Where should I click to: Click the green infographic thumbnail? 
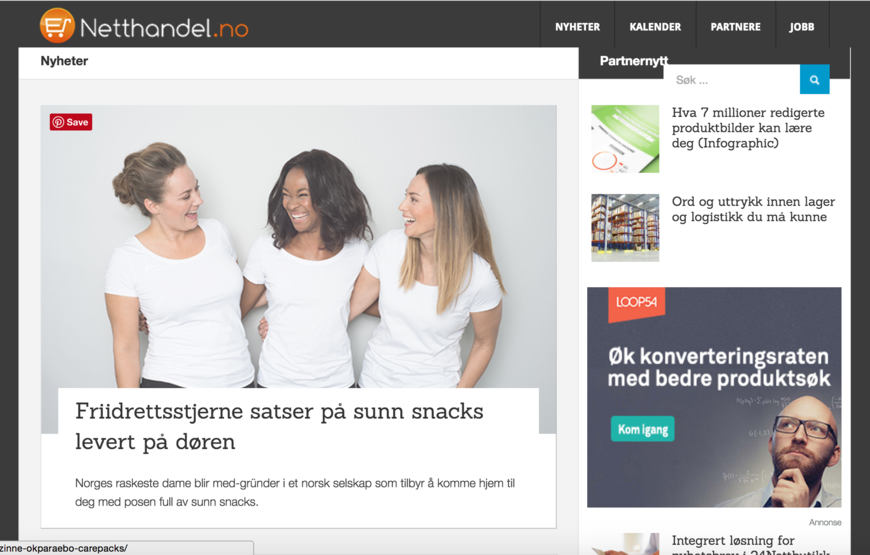coord(625,139)
